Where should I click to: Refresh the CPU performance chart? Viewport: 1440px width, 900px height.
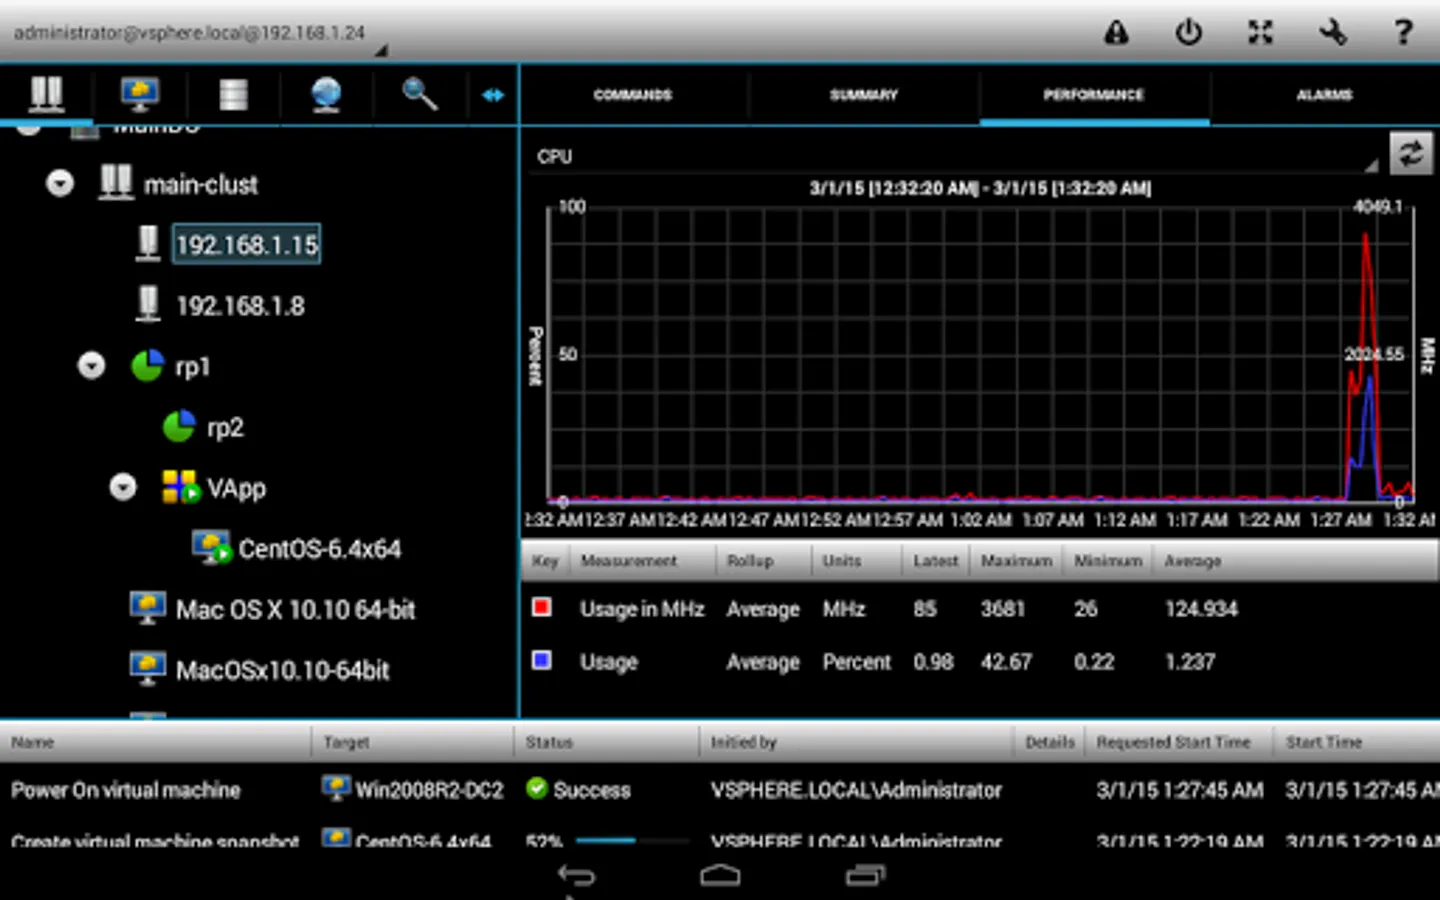point(1410,154)
